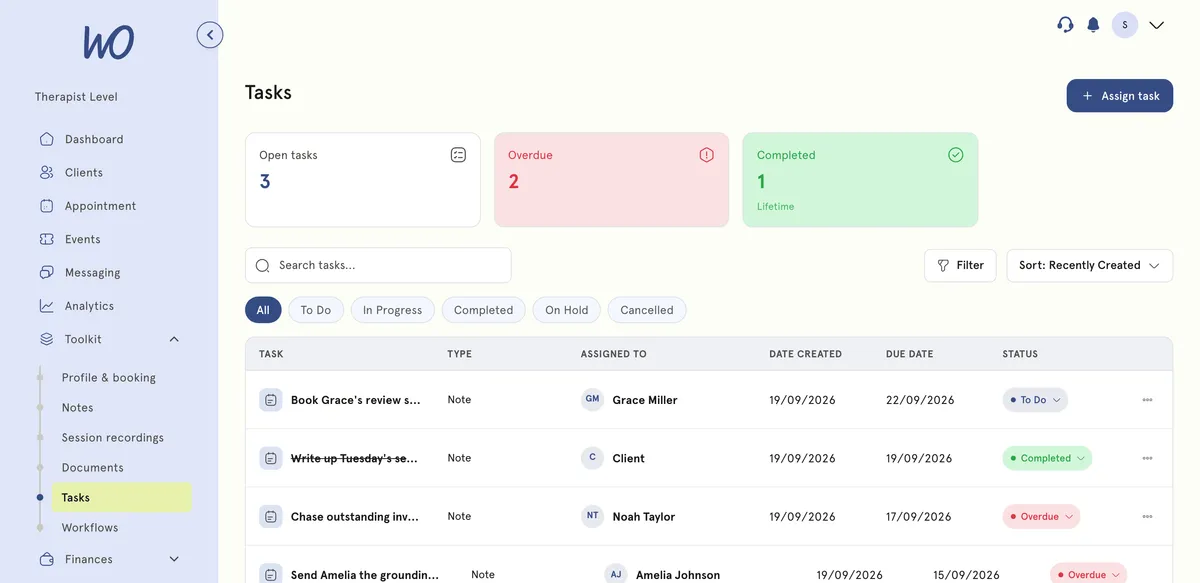
Task: Click the Events ticket icon
Action: tap(47, 239)
